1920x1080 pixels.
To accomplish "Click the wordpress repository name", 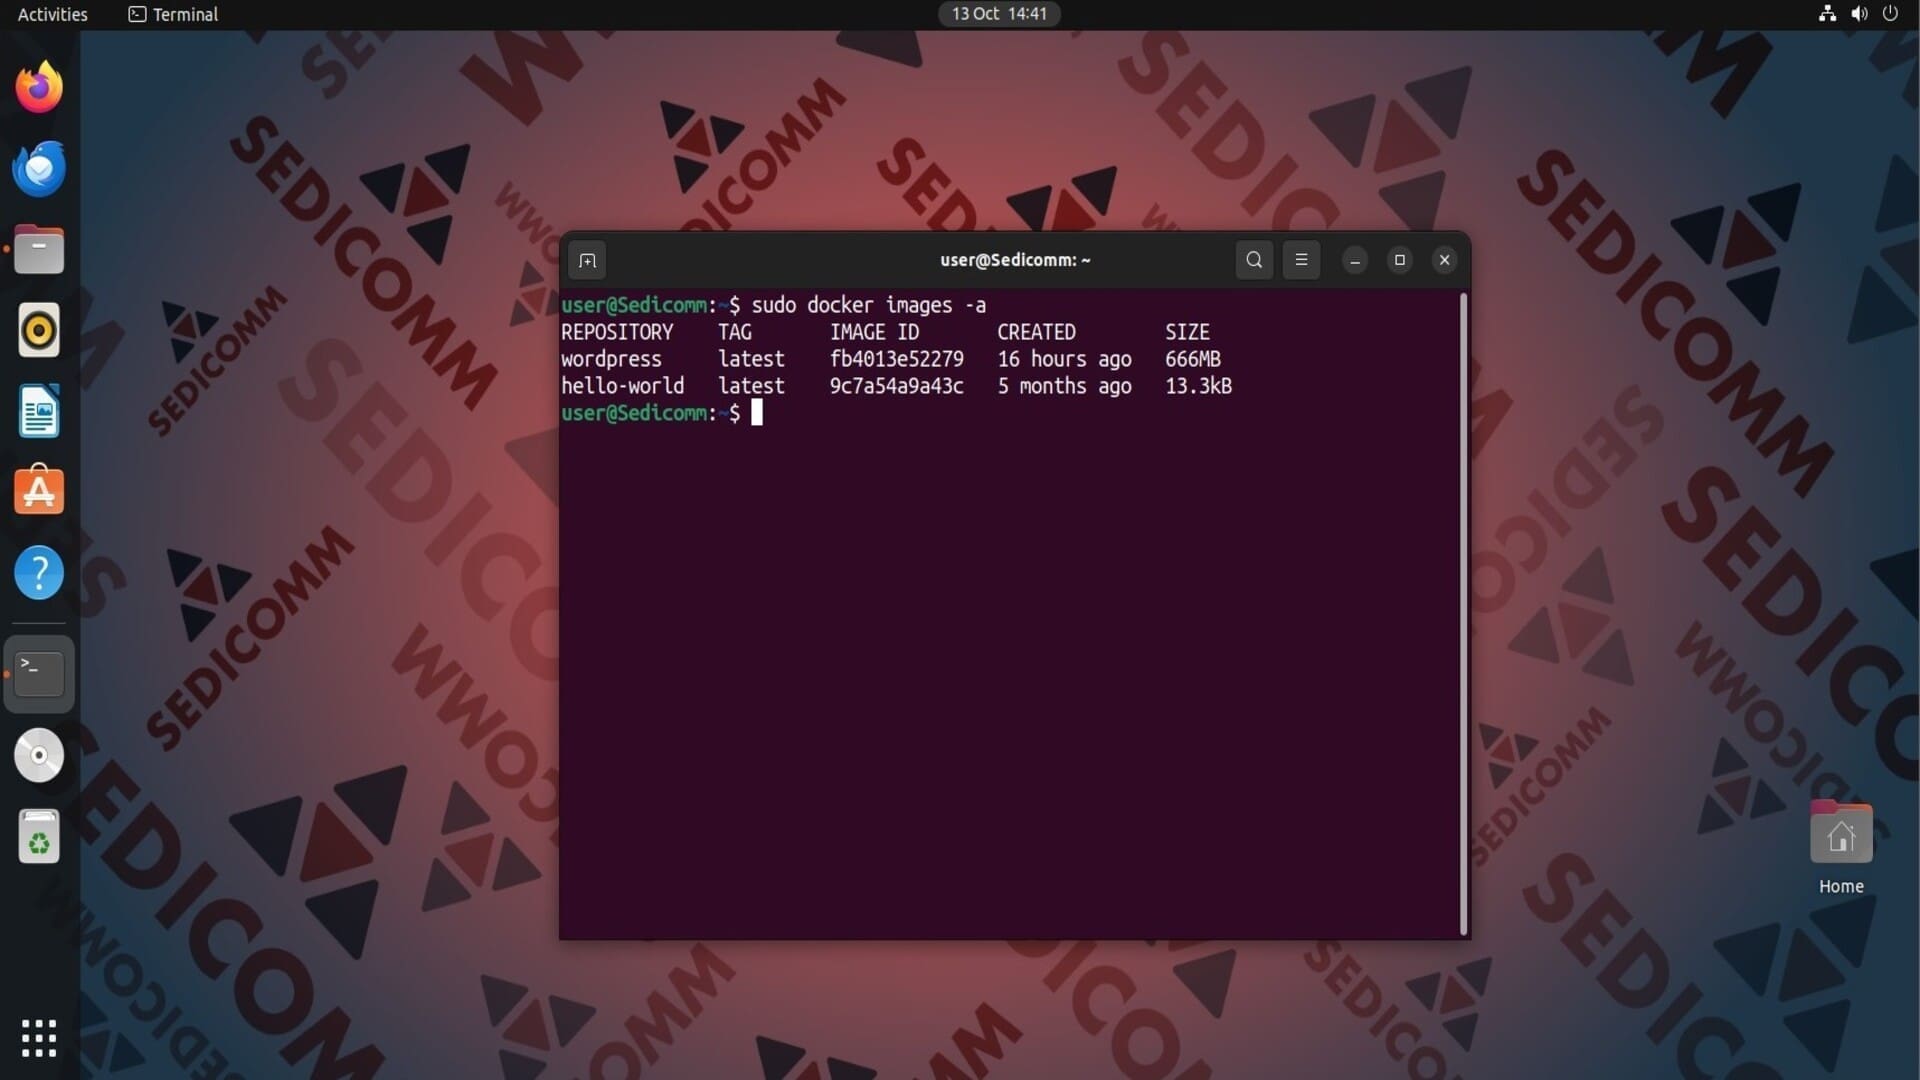I will [611, 359].
